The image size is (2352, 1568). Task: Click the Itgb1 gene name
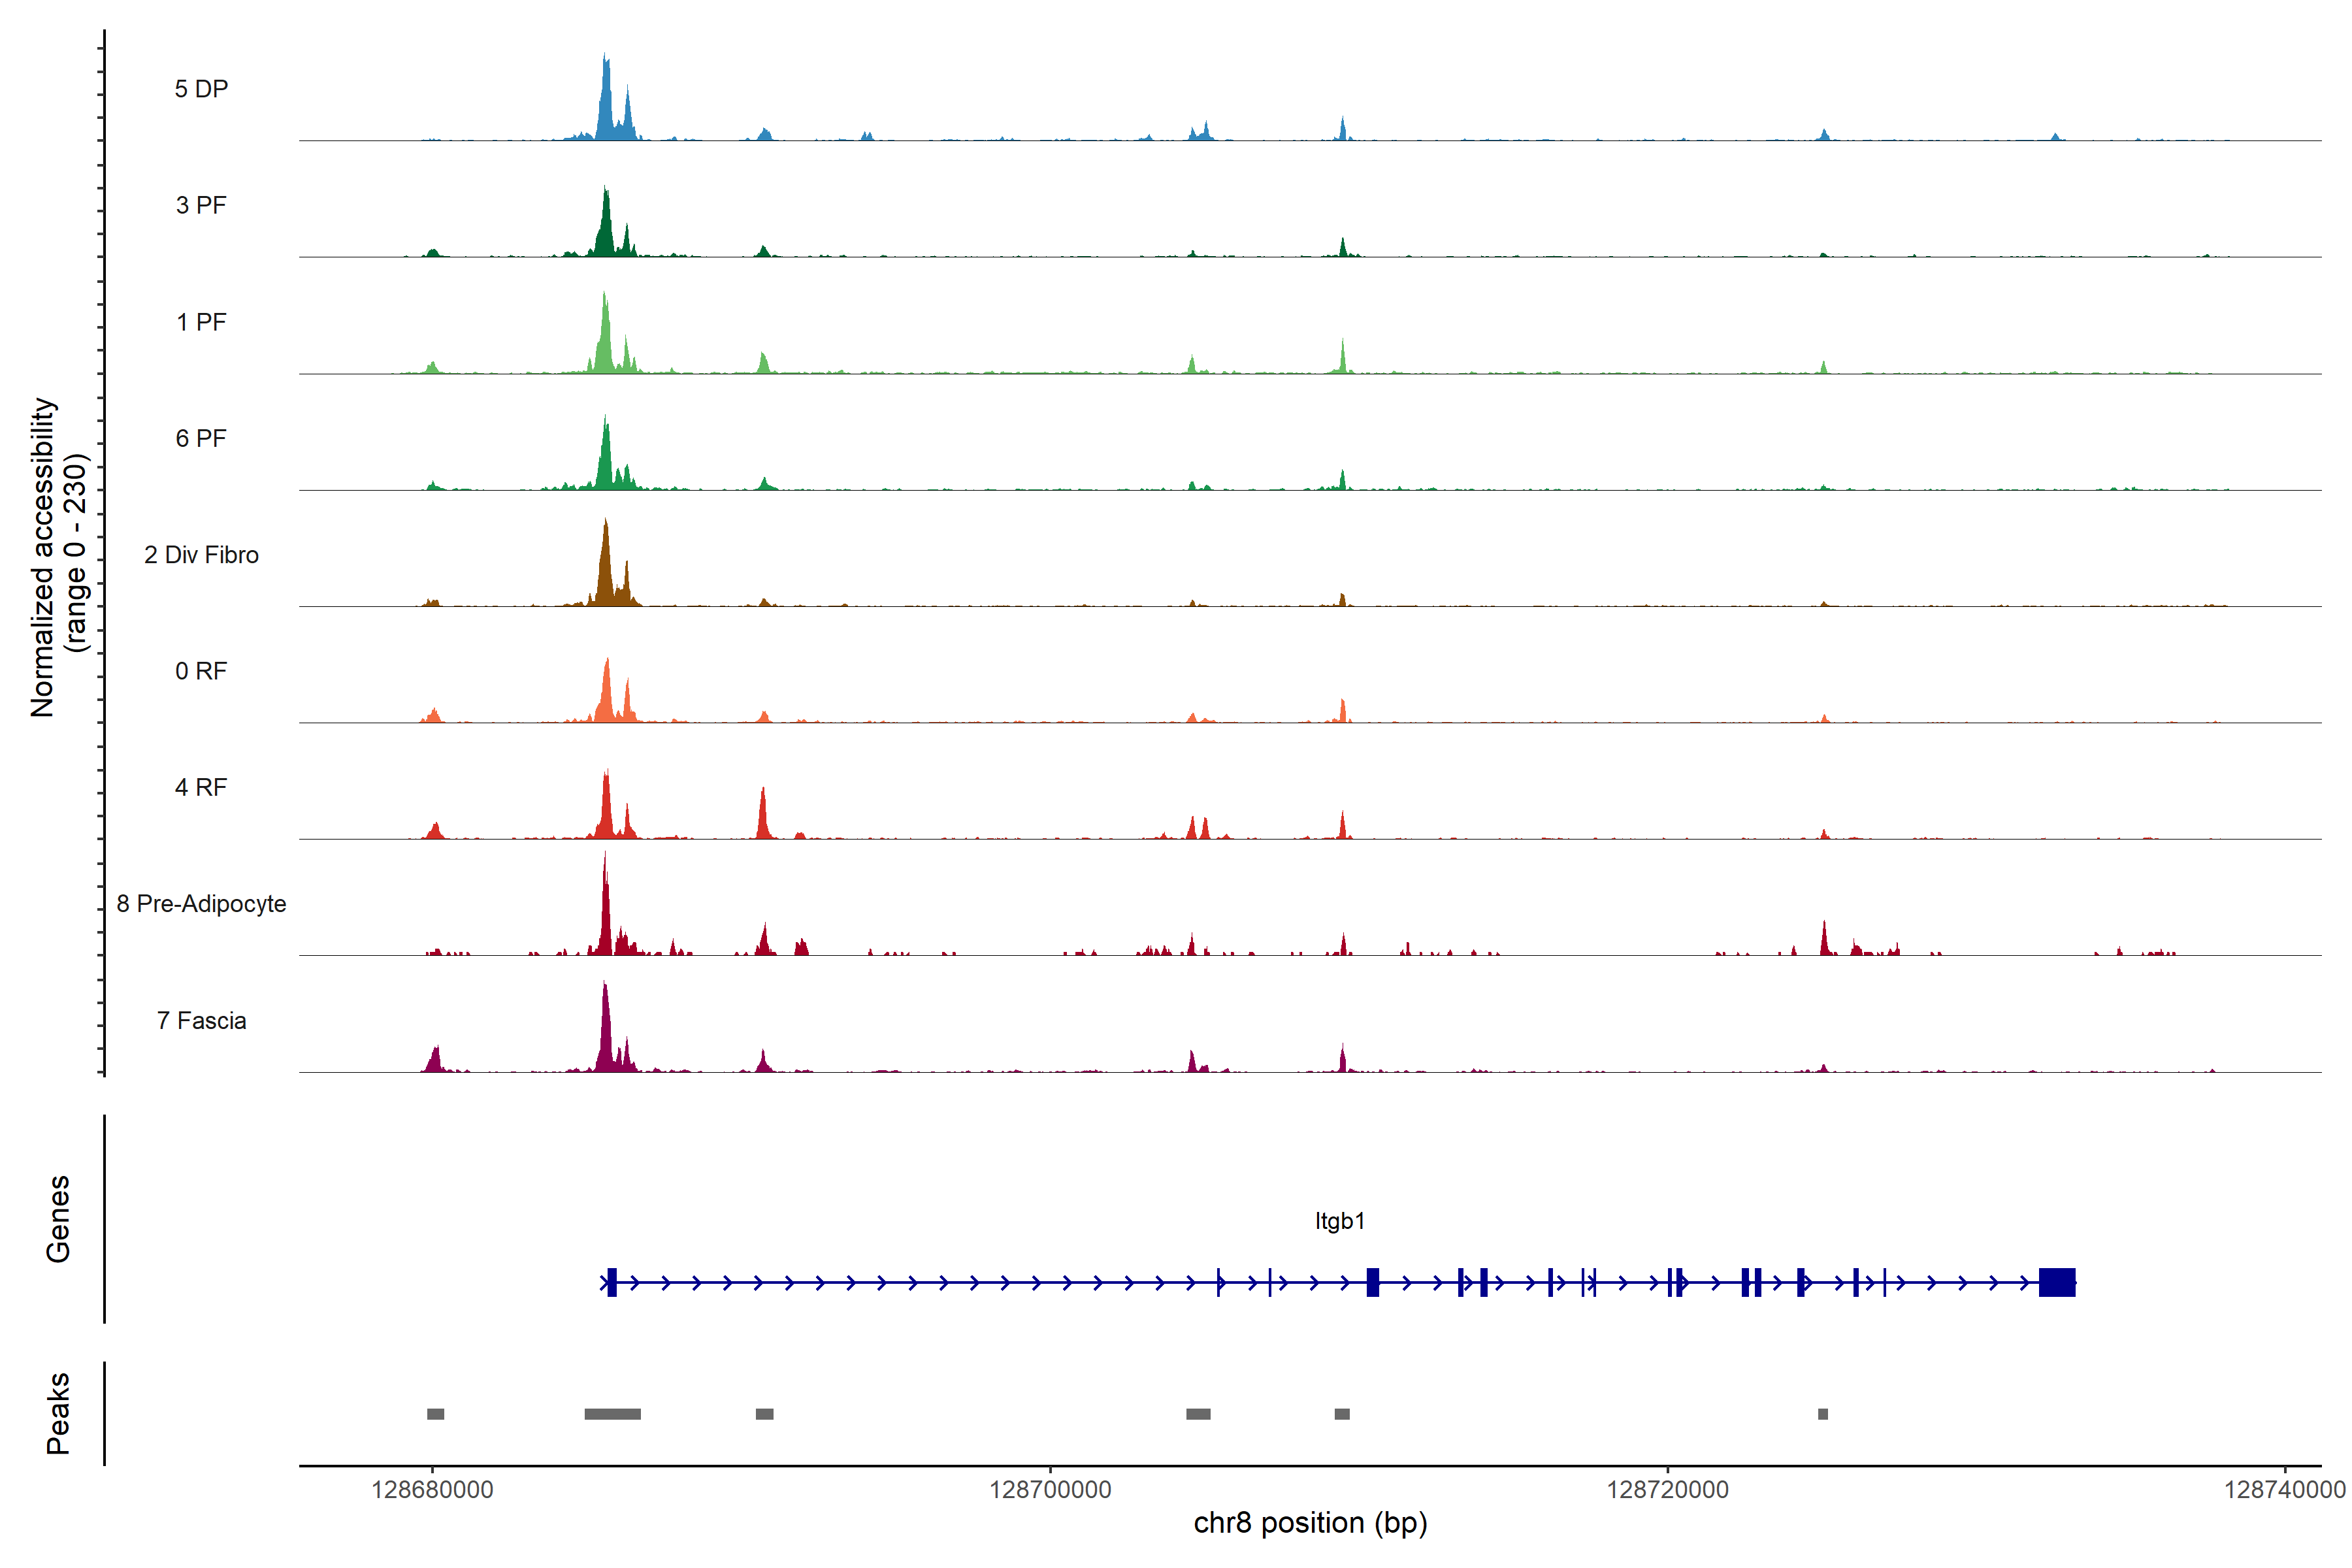coord(1339,1220)
